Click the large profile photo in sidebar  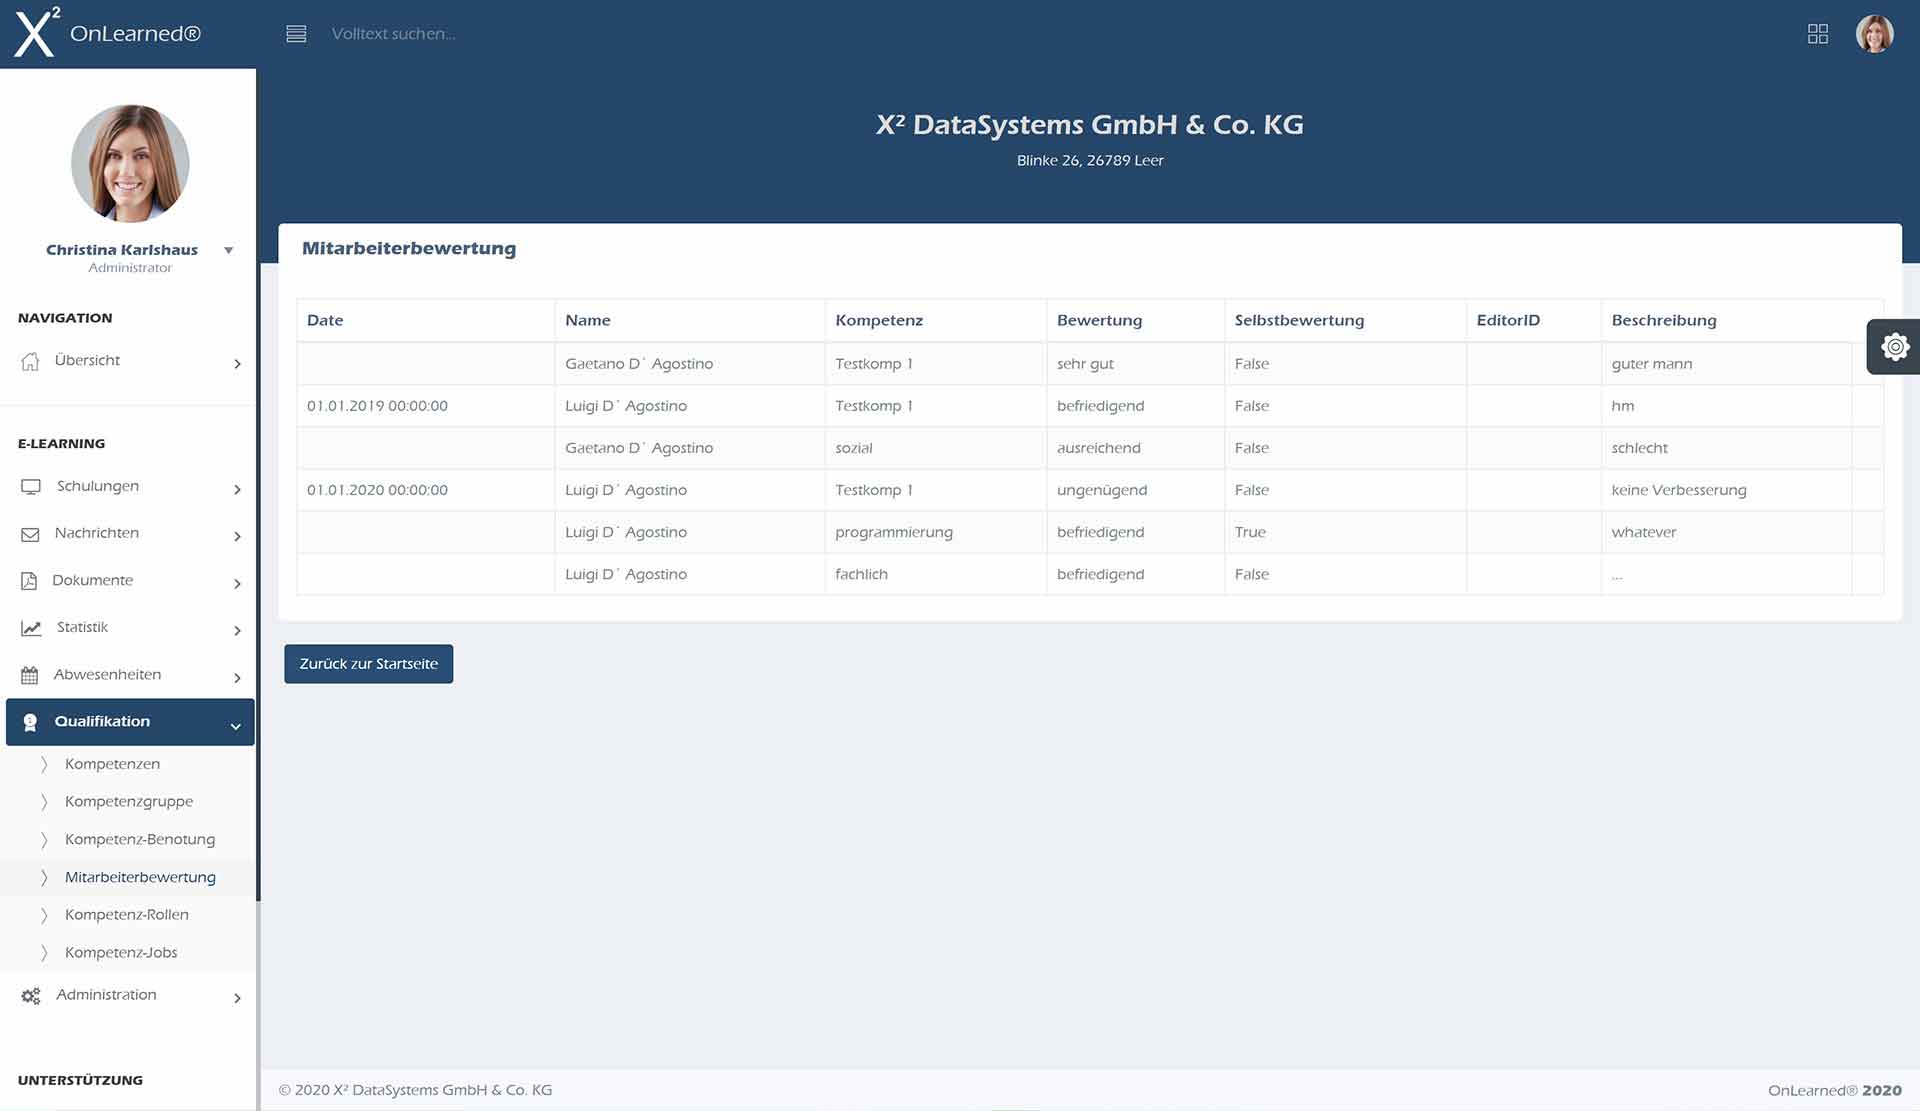130,163
